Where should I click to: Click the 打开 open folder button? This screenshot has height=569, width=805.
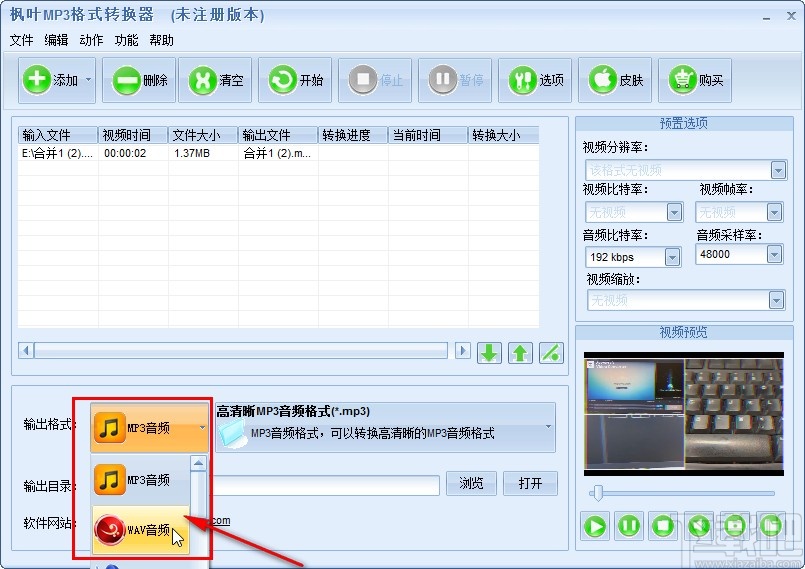pyautogui.click(x=530, y=483)
